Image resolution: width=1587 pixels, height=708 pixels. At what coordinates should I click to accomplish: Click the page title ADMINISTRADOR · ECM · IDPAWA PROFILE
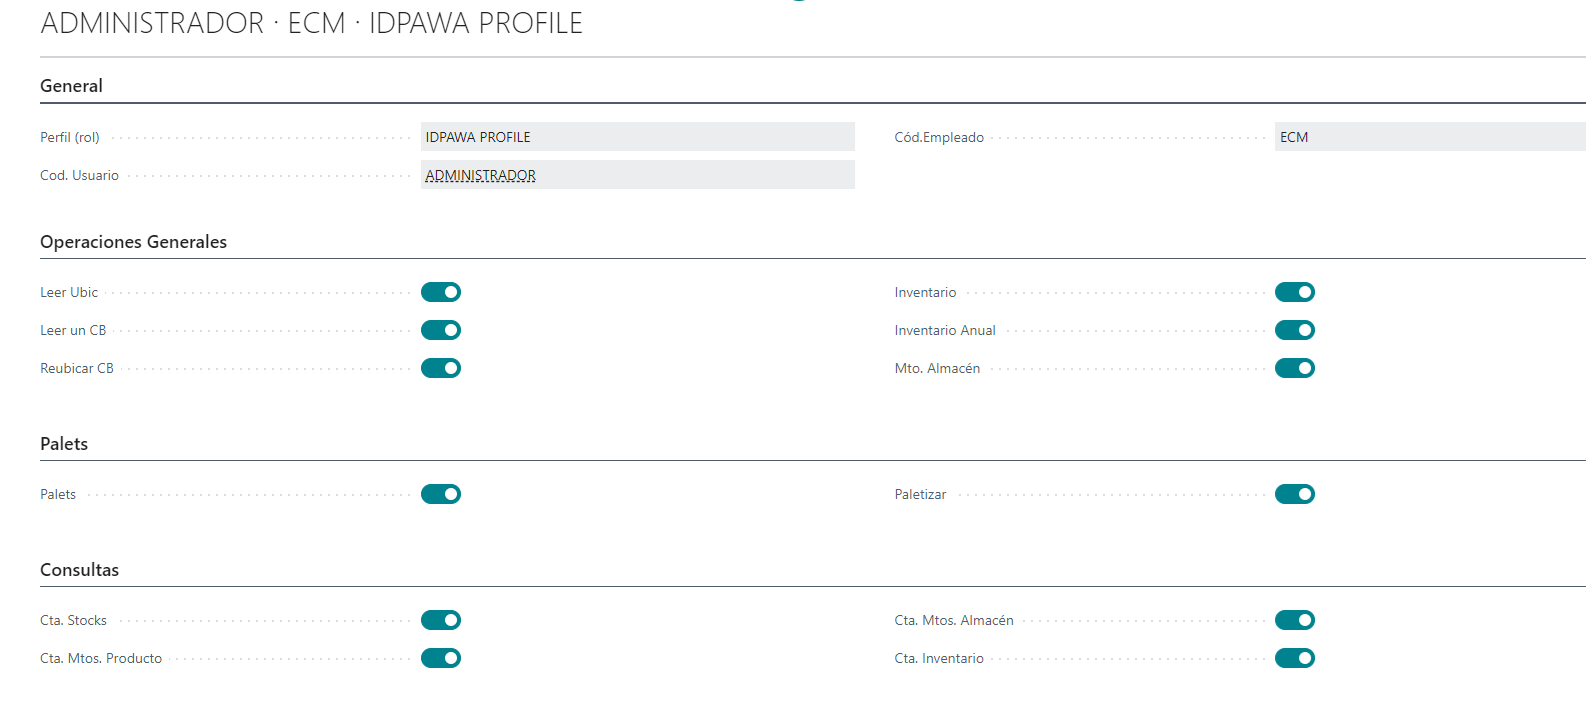[x=311, y=23]
